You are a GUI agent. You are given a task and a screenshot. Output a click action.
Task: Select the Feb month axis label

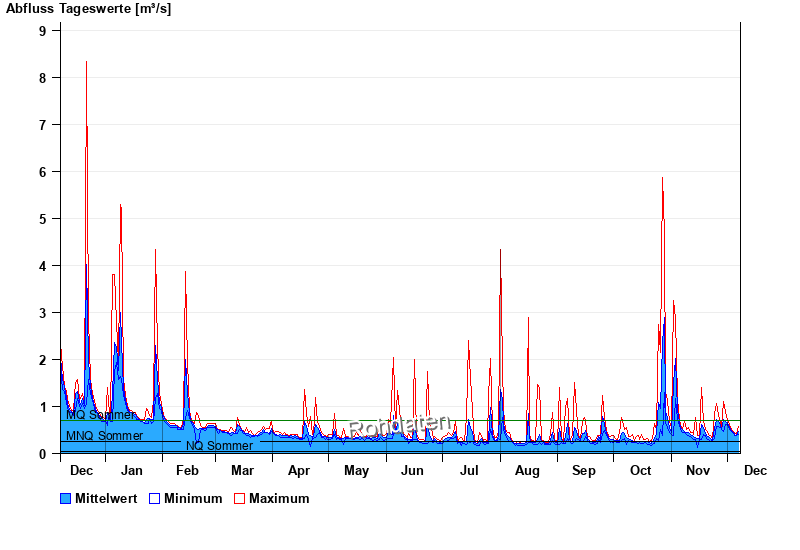point(187,470)
